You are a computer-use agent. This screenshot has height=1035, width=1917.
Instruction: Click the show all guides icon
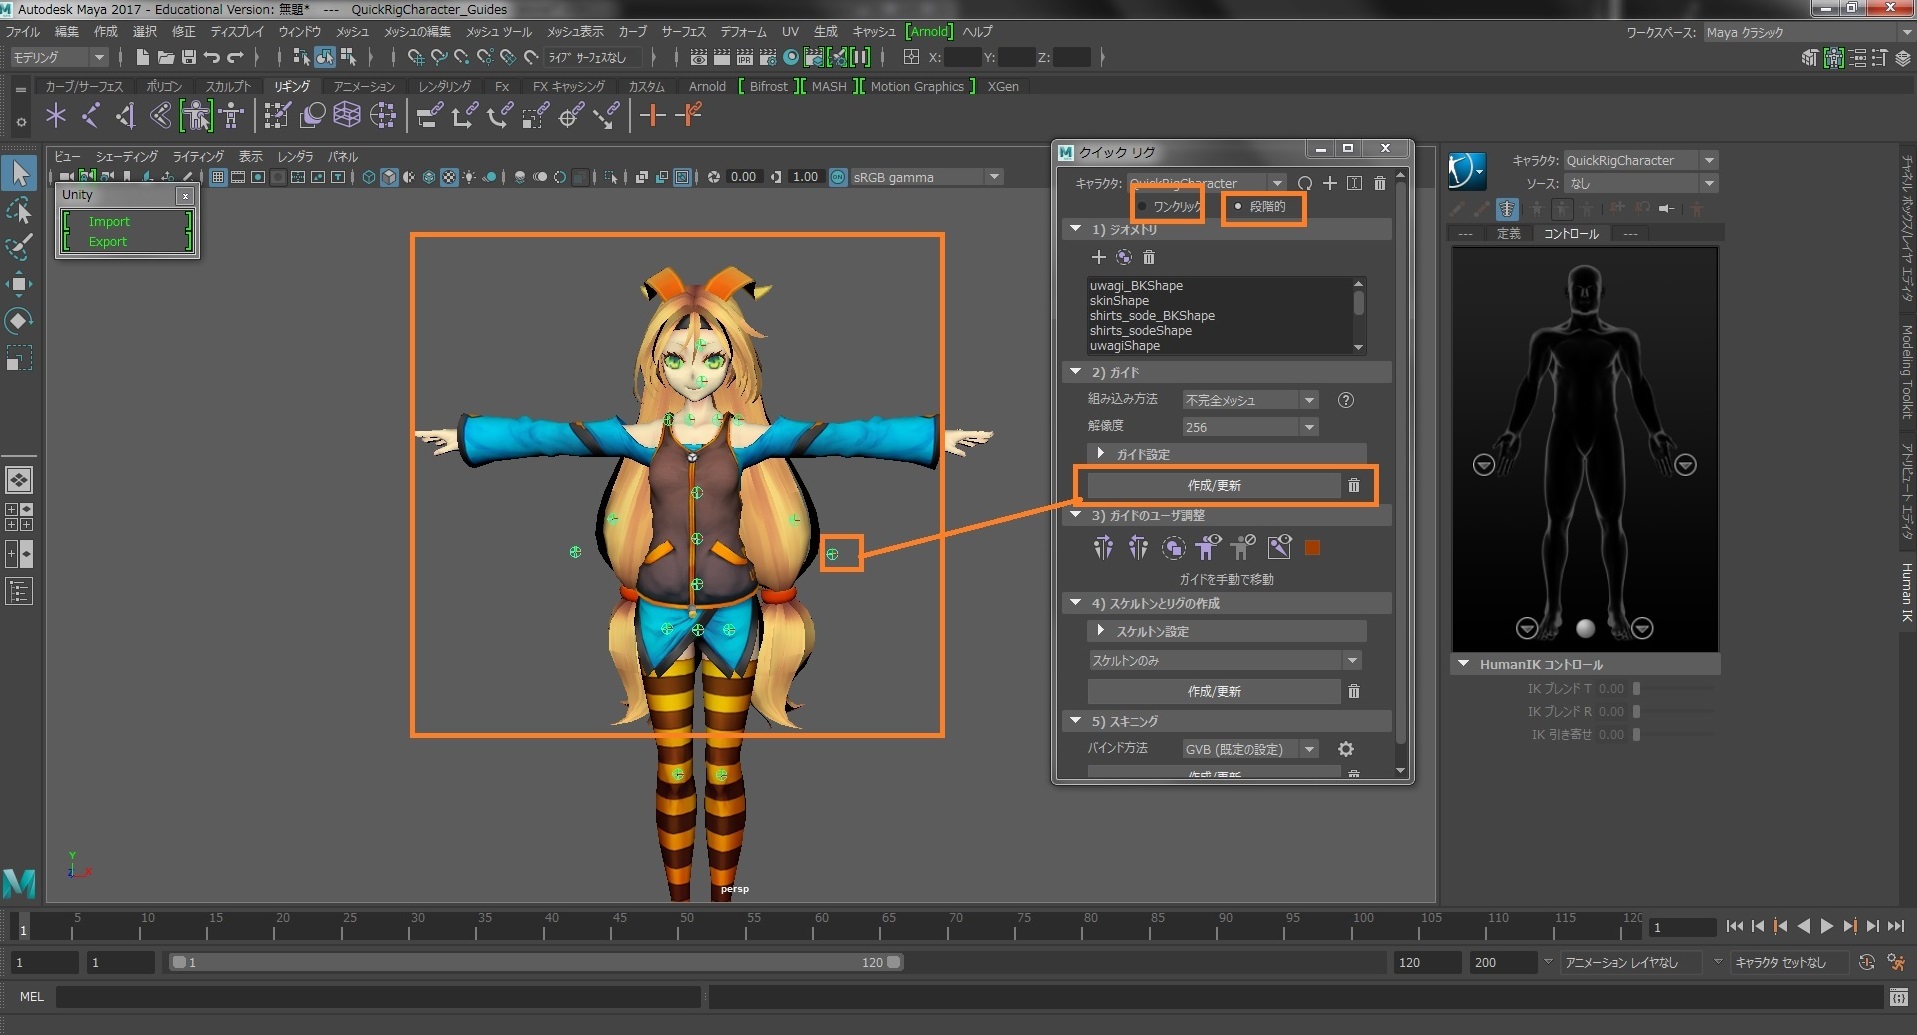click(1208, 547)
